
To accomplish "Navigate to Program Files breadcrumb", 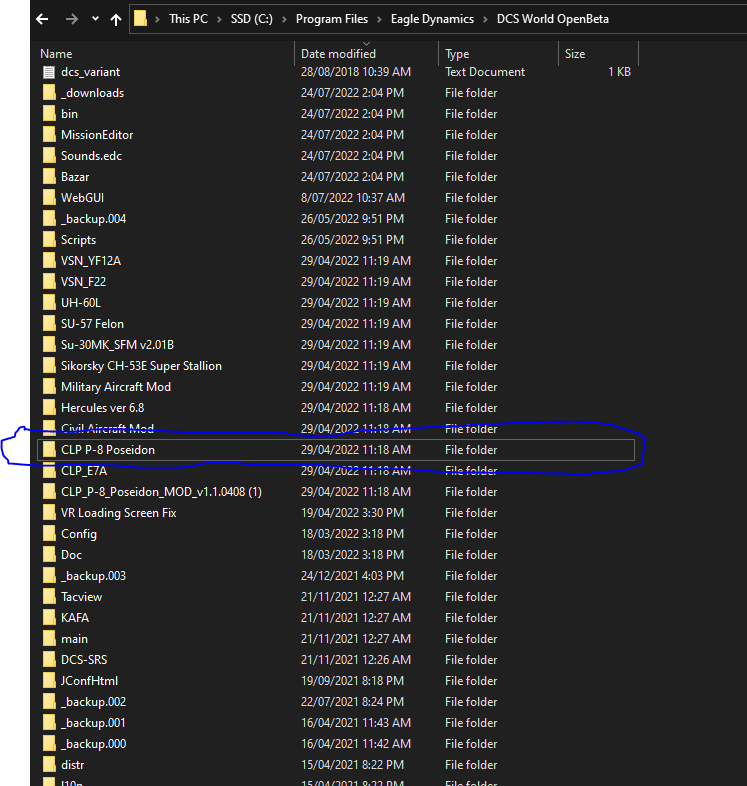I will click(332, 19).
